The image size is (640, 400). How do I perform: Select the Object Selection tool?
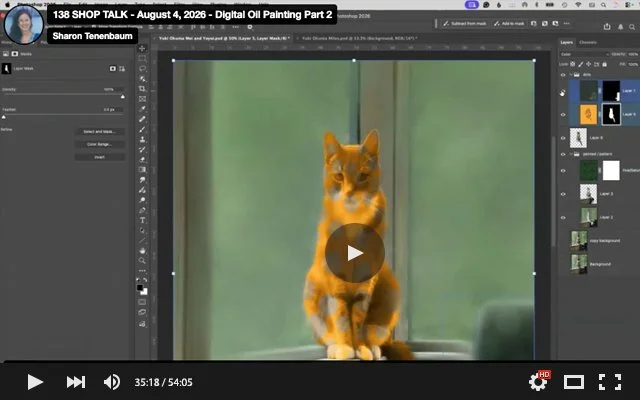point(142,79)
